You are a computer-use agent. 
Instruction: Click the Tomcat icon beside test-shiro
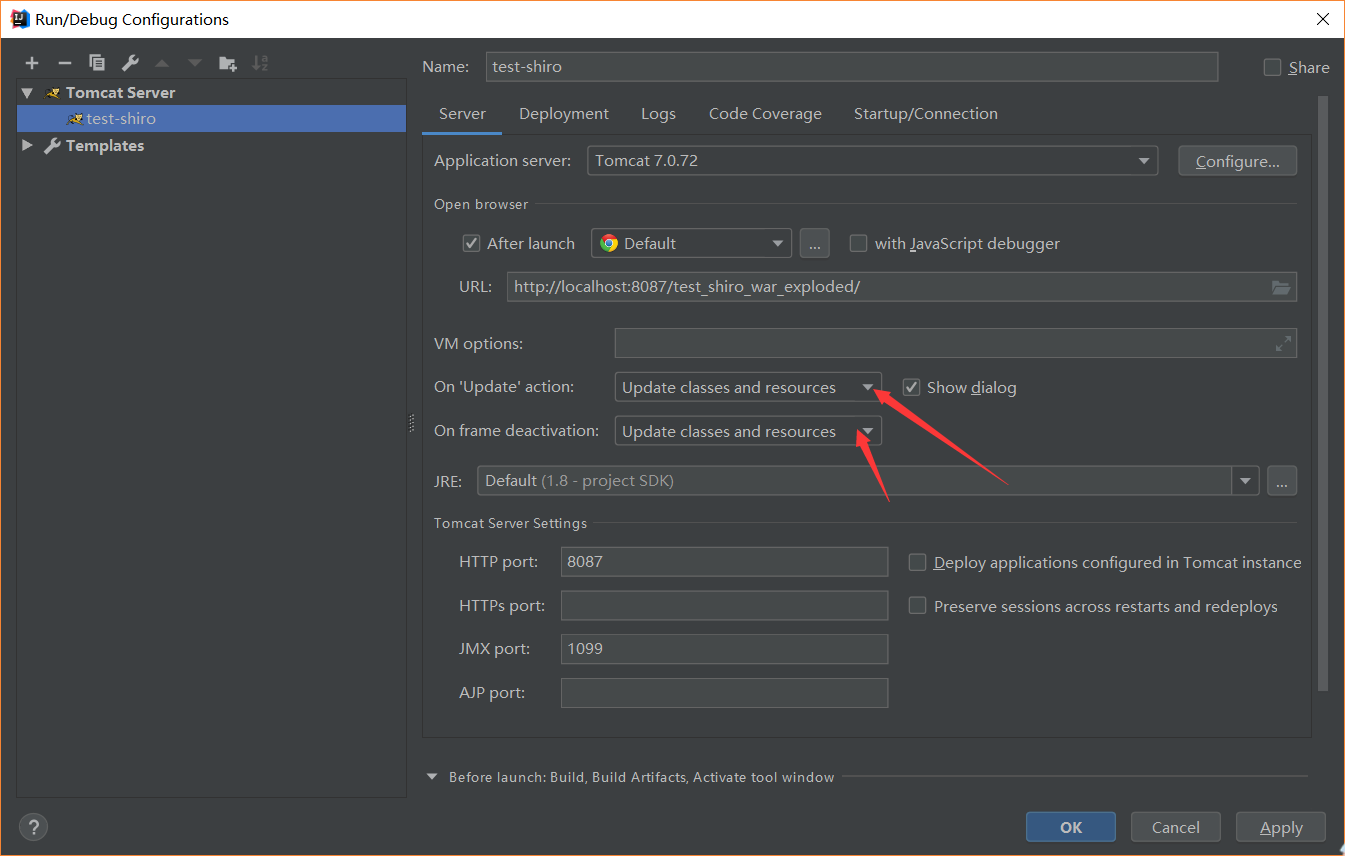(75, 119)
